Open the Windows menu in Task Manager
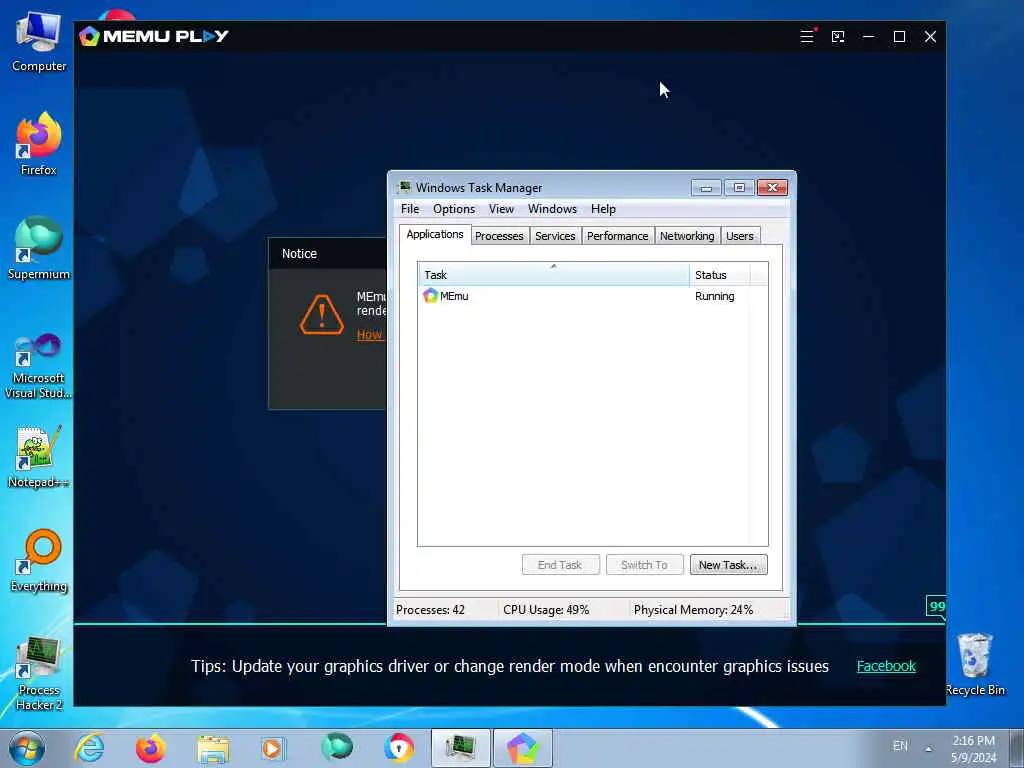The height and width of the screenshot is (768, 1024). (552, 209)
